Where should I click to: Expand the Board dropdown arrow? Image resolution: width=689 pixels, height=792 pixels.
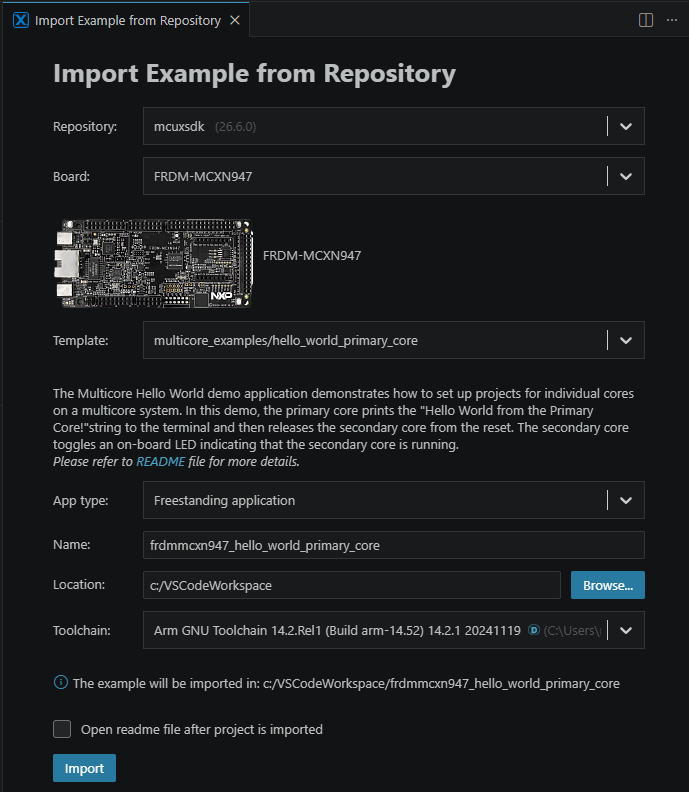click(626, 176)
